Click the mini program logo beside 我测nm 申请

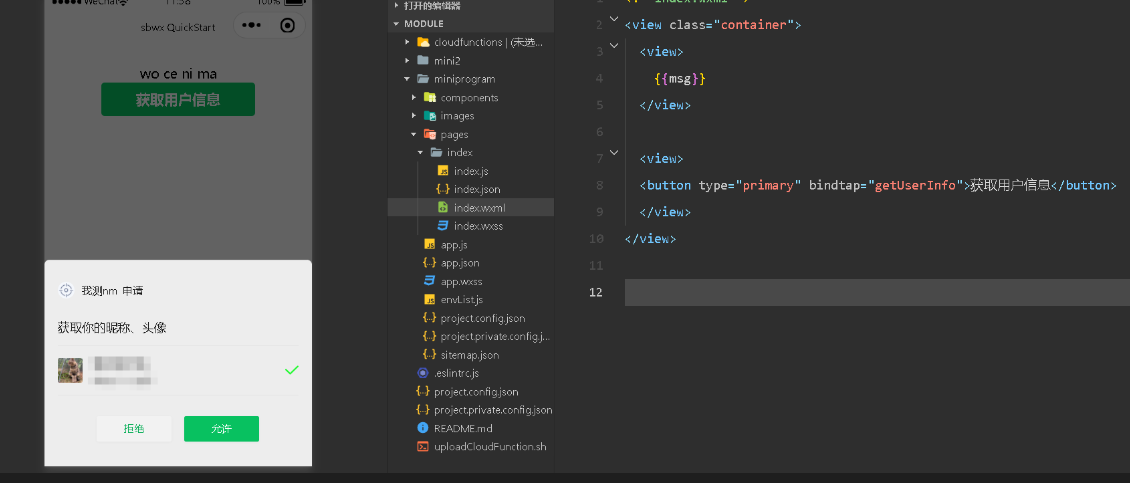tap(66, 291)
